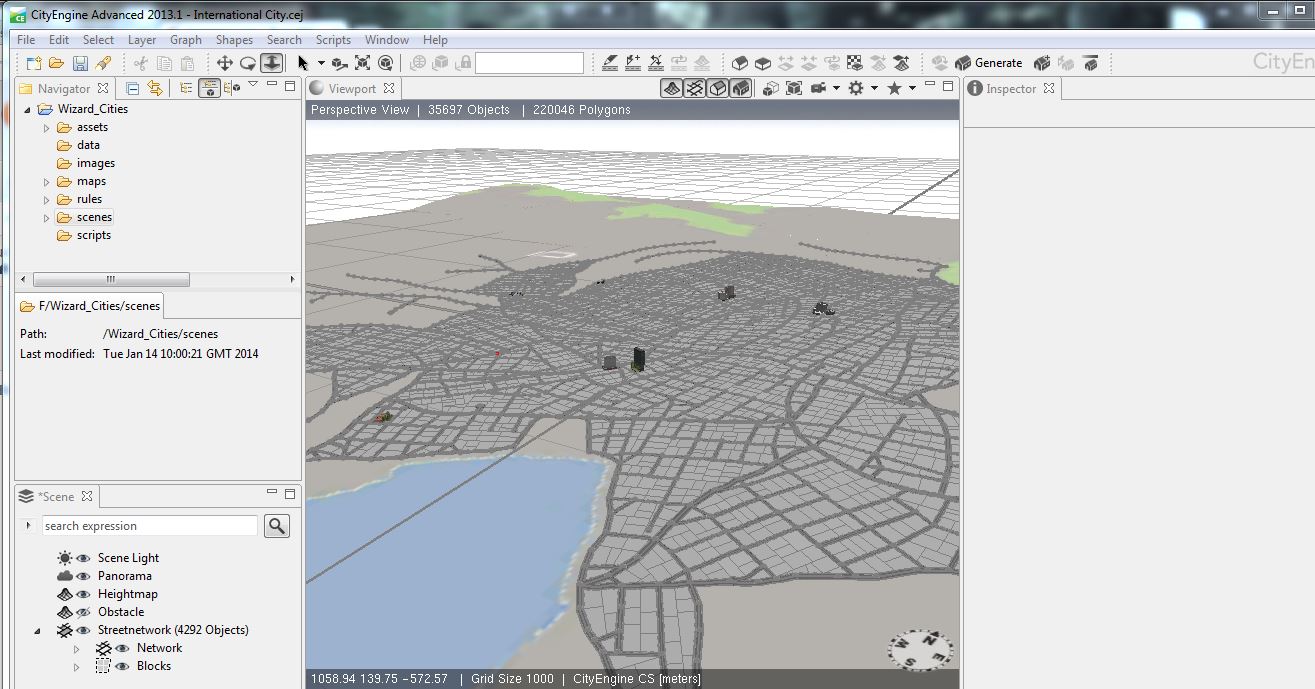The width and height of the screenshot is (1315, 689).
Task: Select the scripts folder
Action: pyautogui.click(x=93, y=236)
